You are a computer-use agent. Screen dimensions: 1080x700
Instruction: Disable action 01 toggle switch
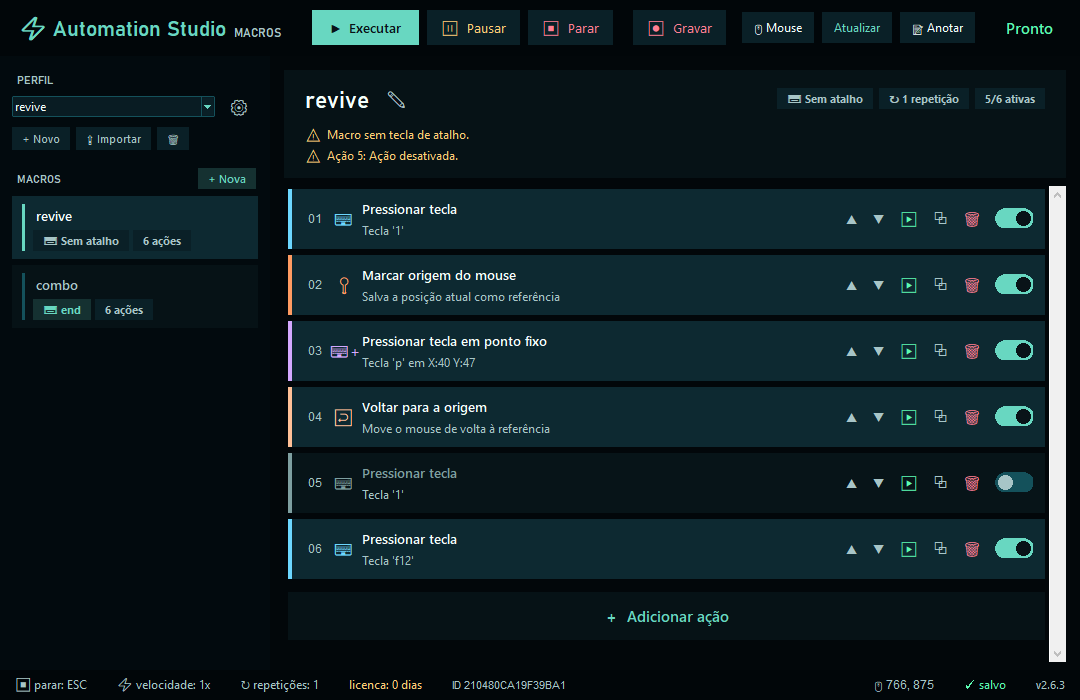[1014, 218]
